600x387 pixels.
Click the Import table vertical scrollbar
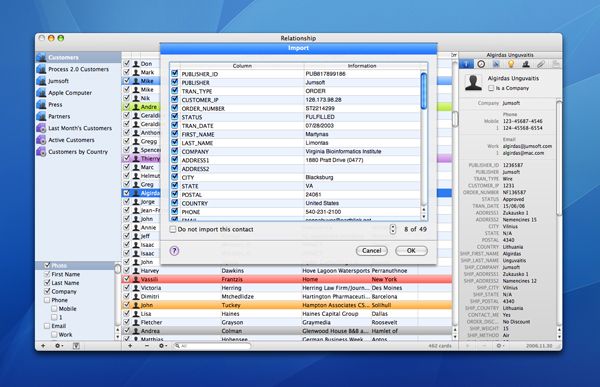pos(424,91)
